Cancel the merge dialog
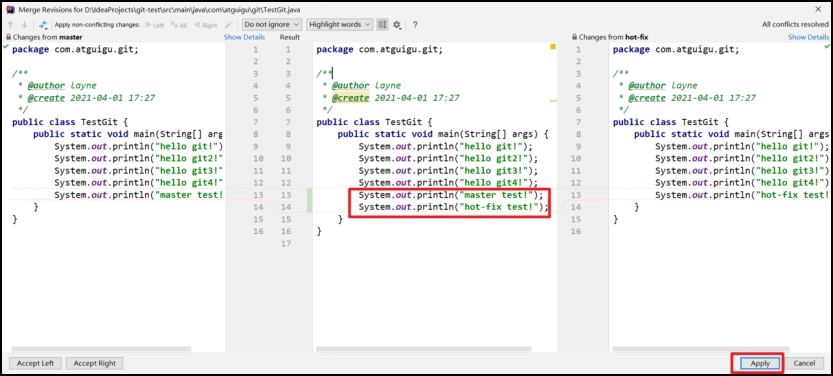This screenshot has width=833, height=376. pyautogui.click(x=804, y=363)
